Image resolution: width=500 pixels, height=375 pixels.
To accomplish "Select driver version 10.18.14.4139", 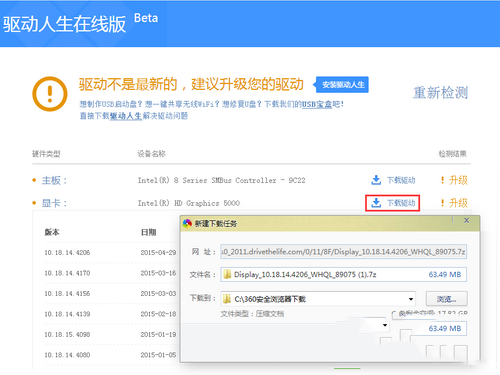I will 67,314.
